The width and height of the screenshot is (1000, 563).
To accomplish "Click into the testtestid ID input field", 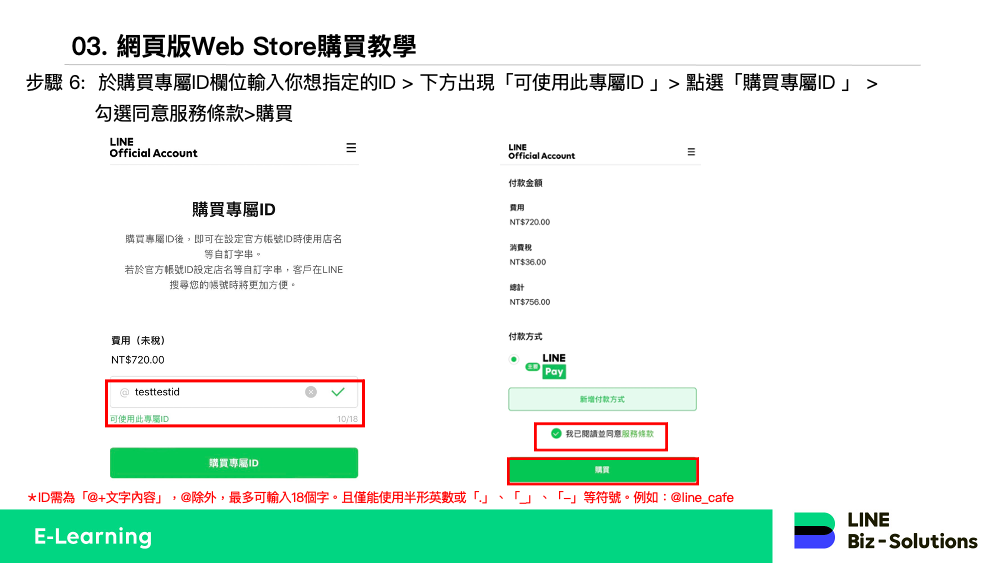I will 215,392.
